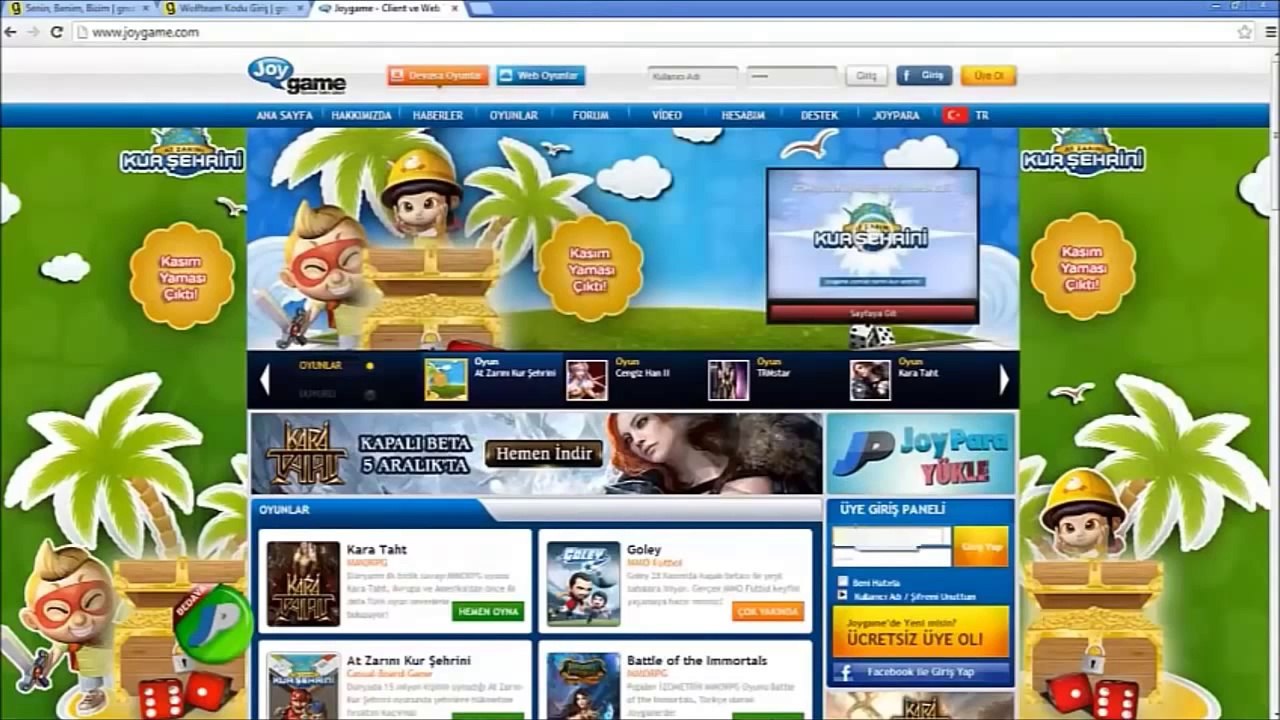Click the ÜCRETSİZ ÜYE OL banner button

coord(921,632)
